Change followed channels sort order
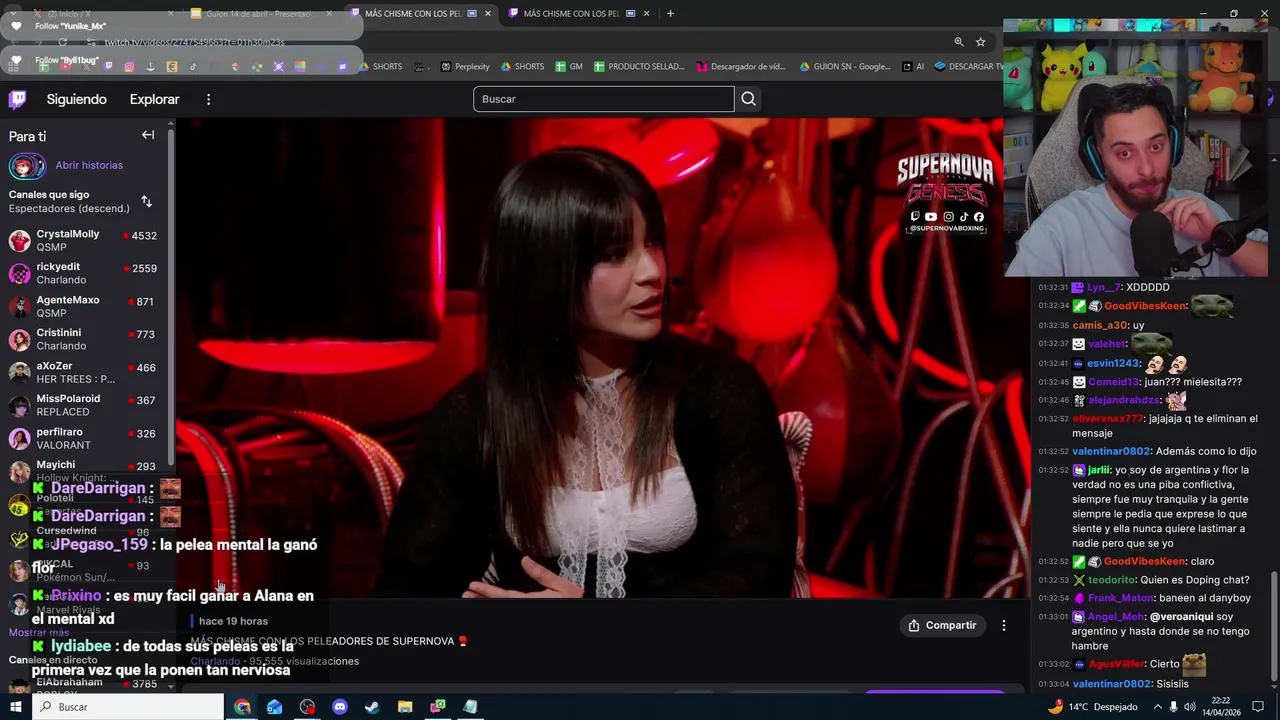Screen dimensions: 1280x720 tap(146, 201)
